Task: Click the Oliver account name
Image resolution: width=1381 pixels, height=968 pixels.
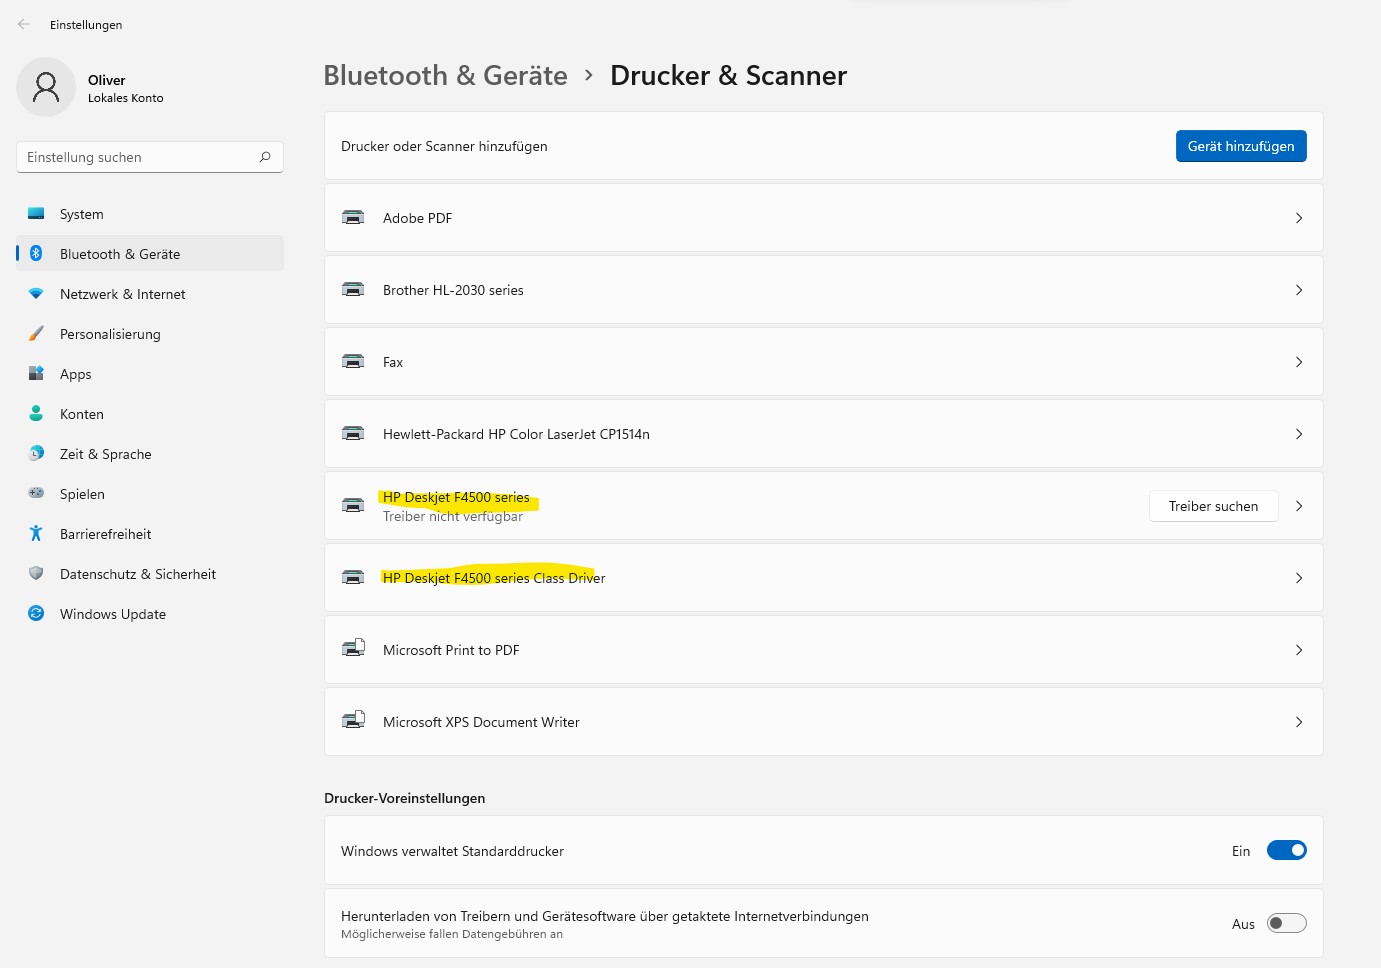Action: pos(106,80)
